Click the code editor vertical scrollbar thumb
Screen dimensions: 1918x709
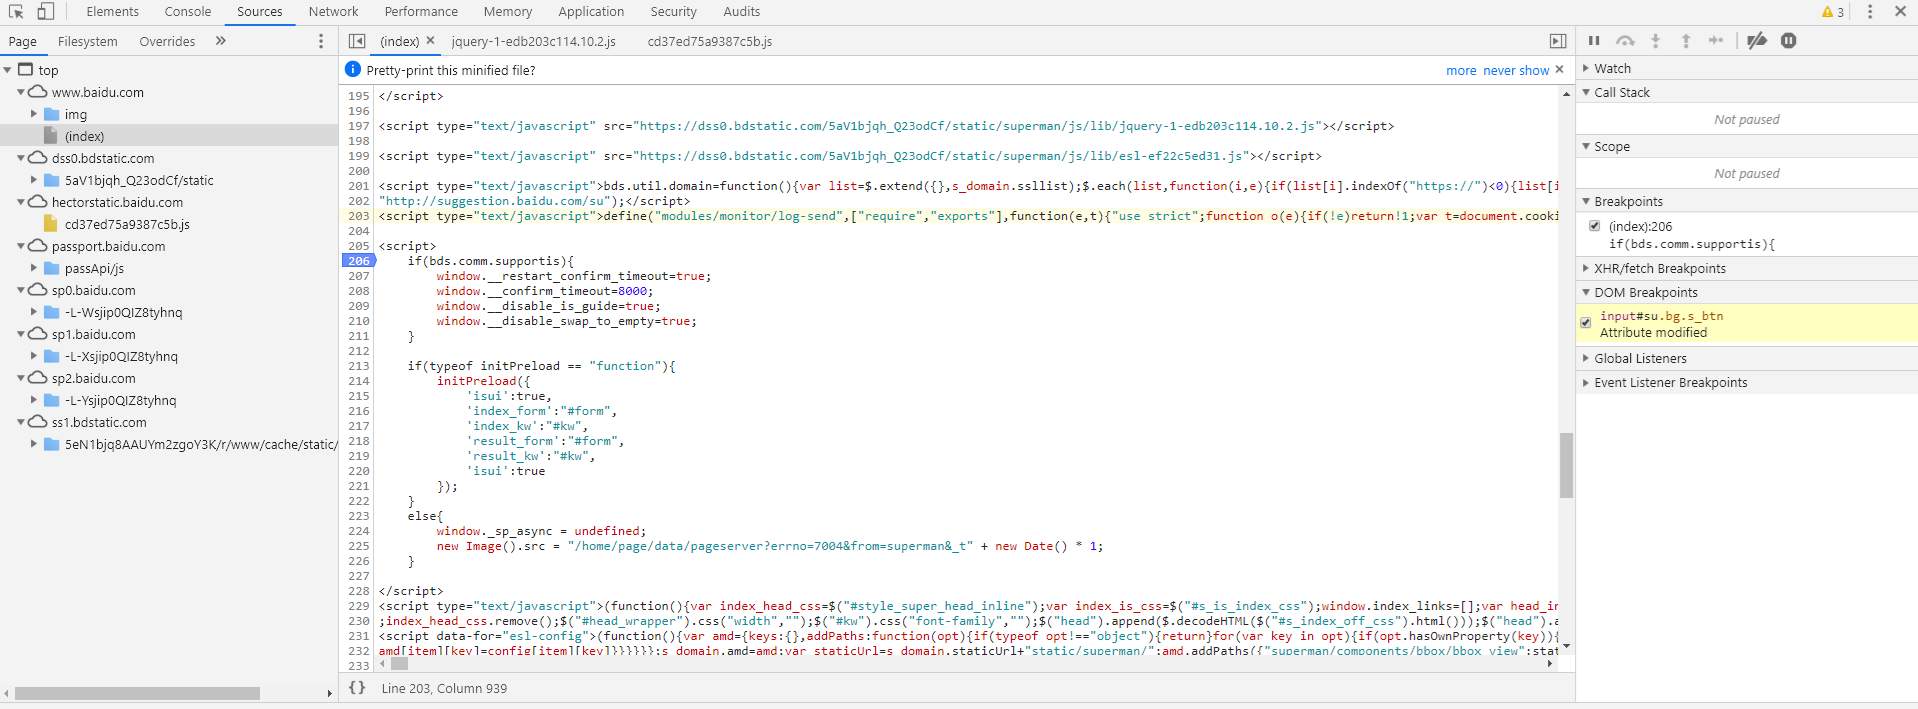click(x=1566, y=465)
